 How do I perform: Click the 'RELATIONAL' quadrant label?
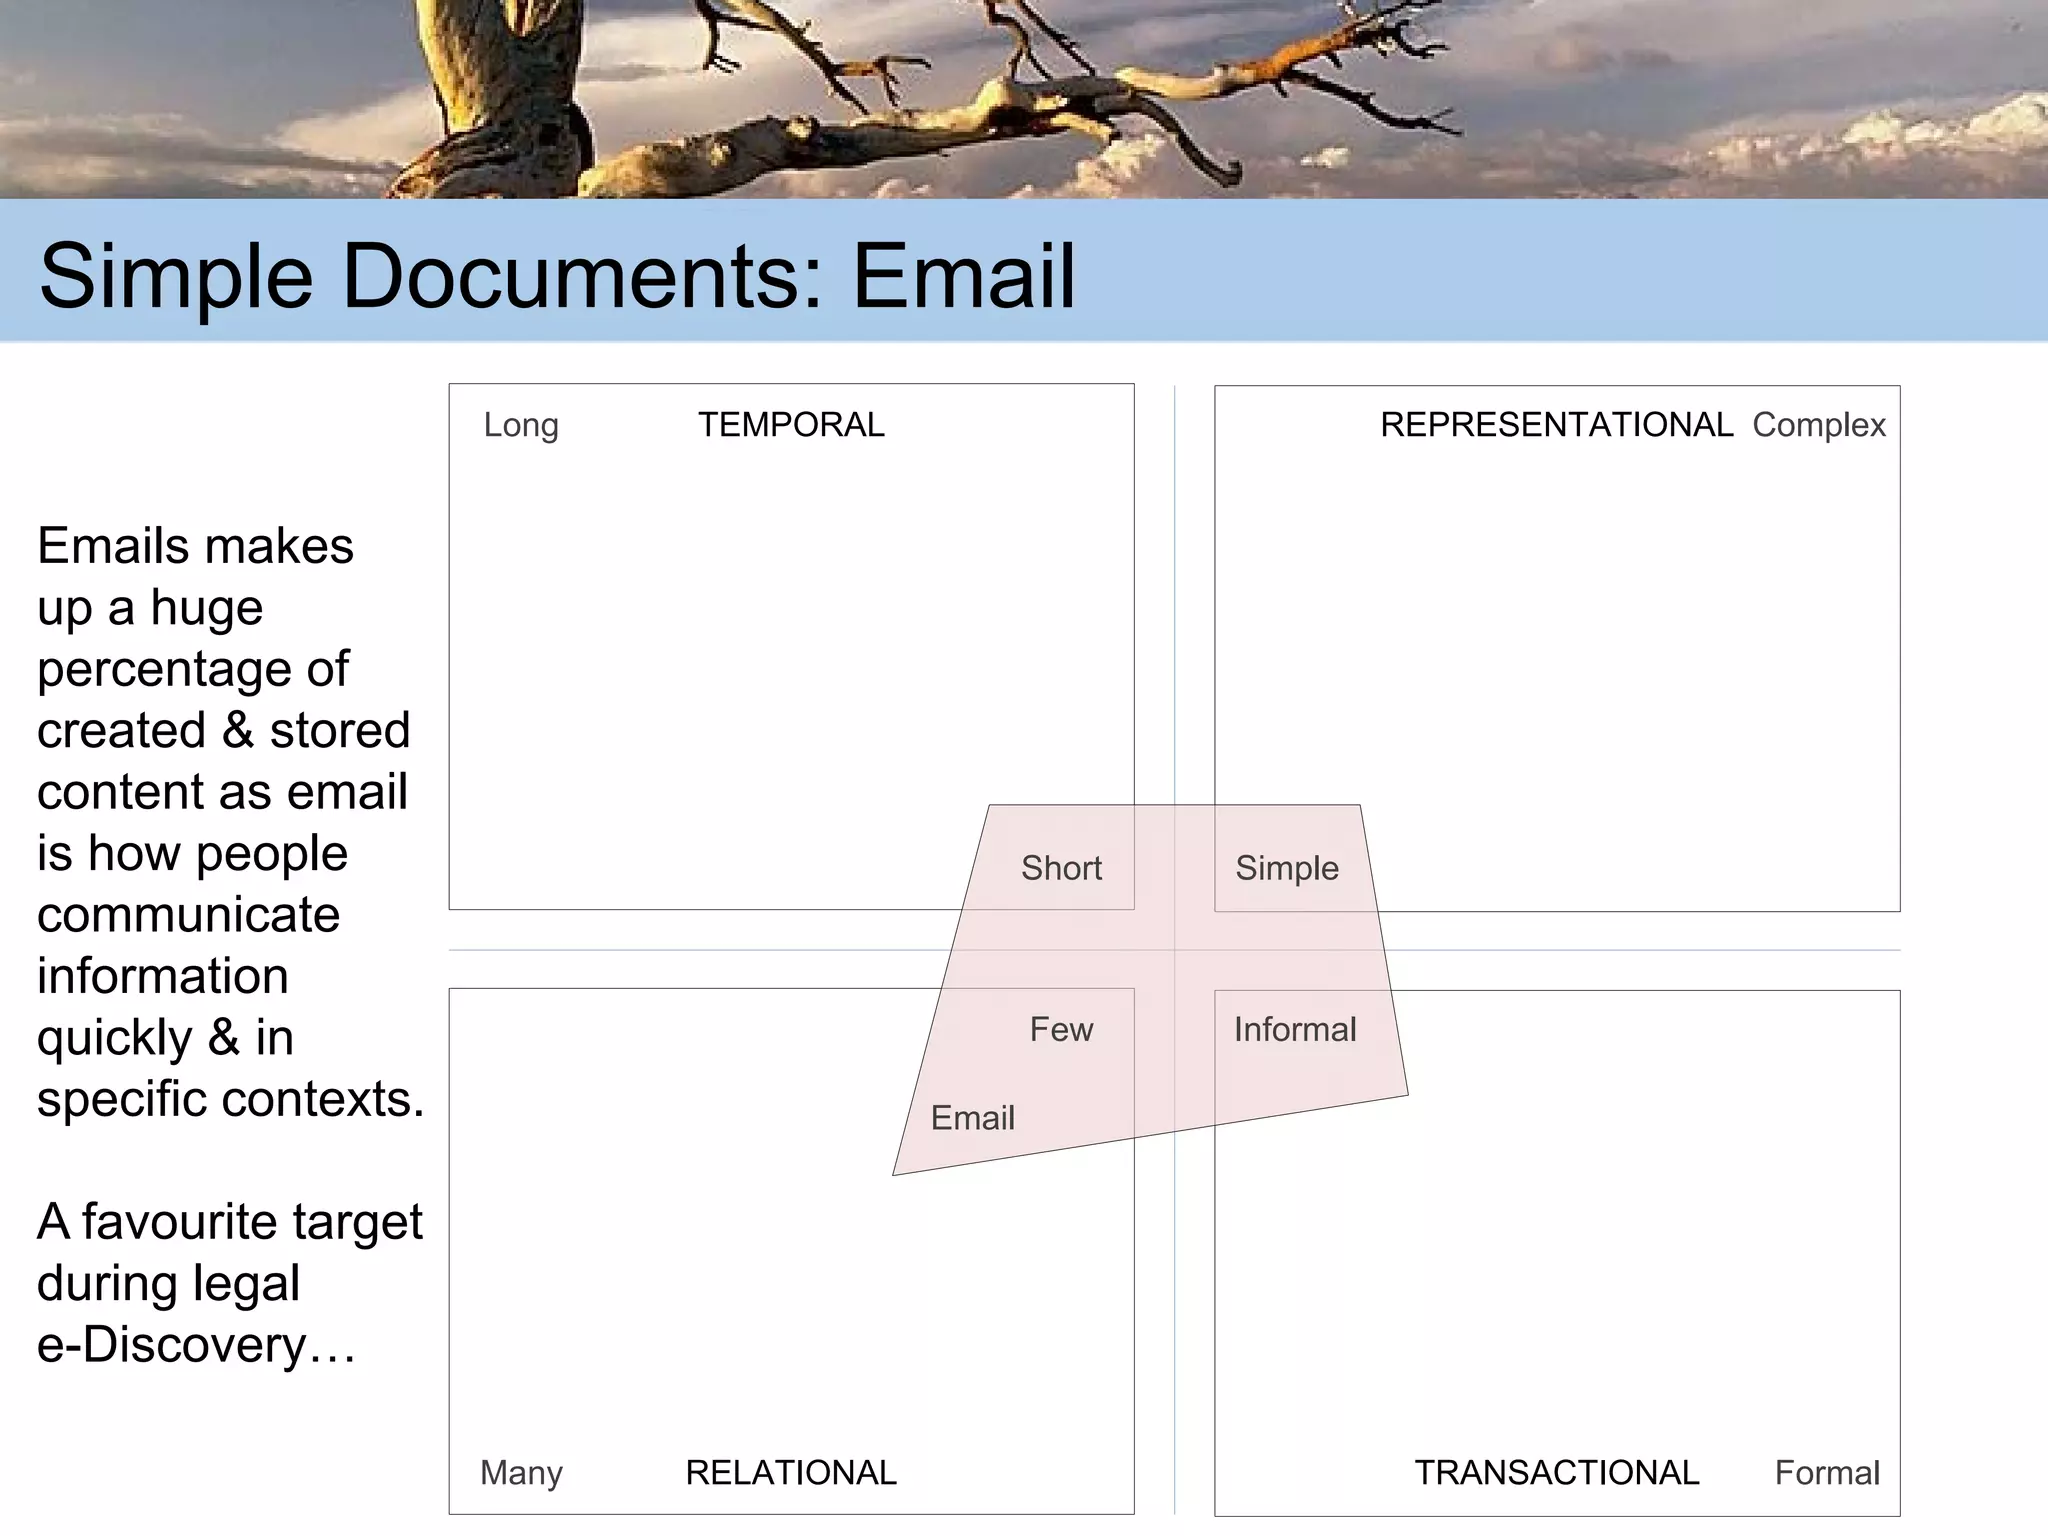point(791,1473)
